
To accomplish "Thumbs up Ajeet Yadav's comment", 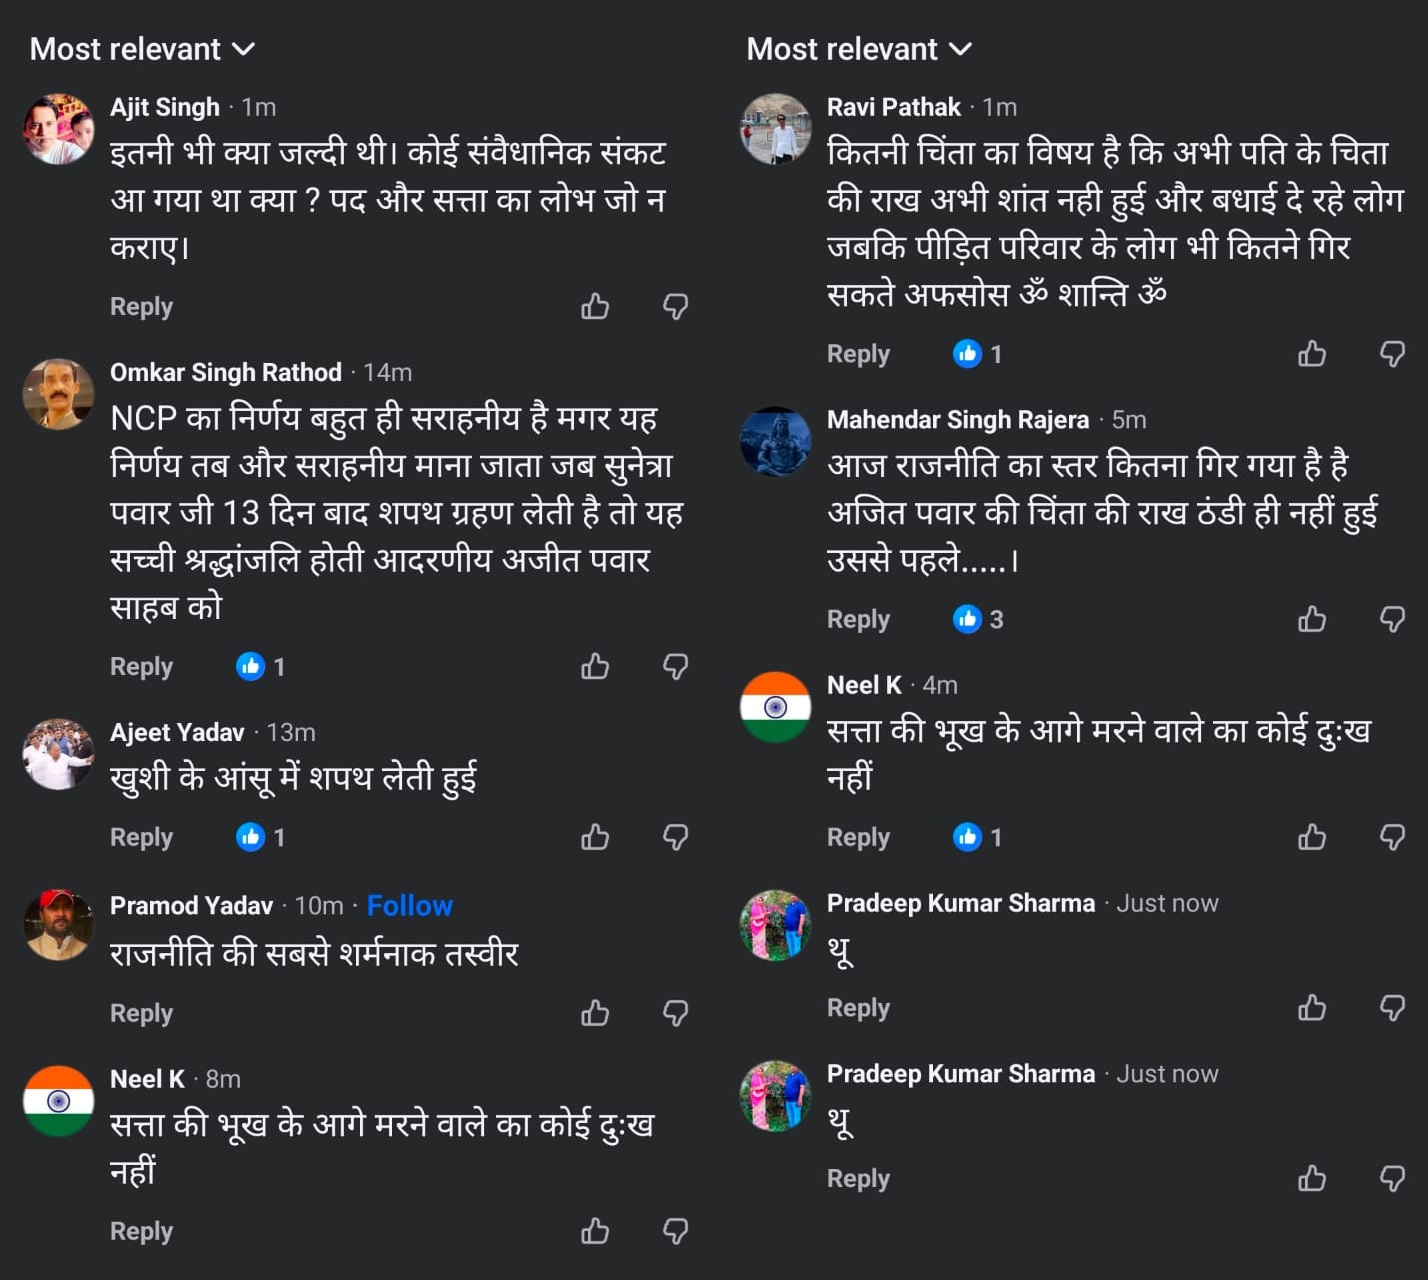I will [595, 837].
